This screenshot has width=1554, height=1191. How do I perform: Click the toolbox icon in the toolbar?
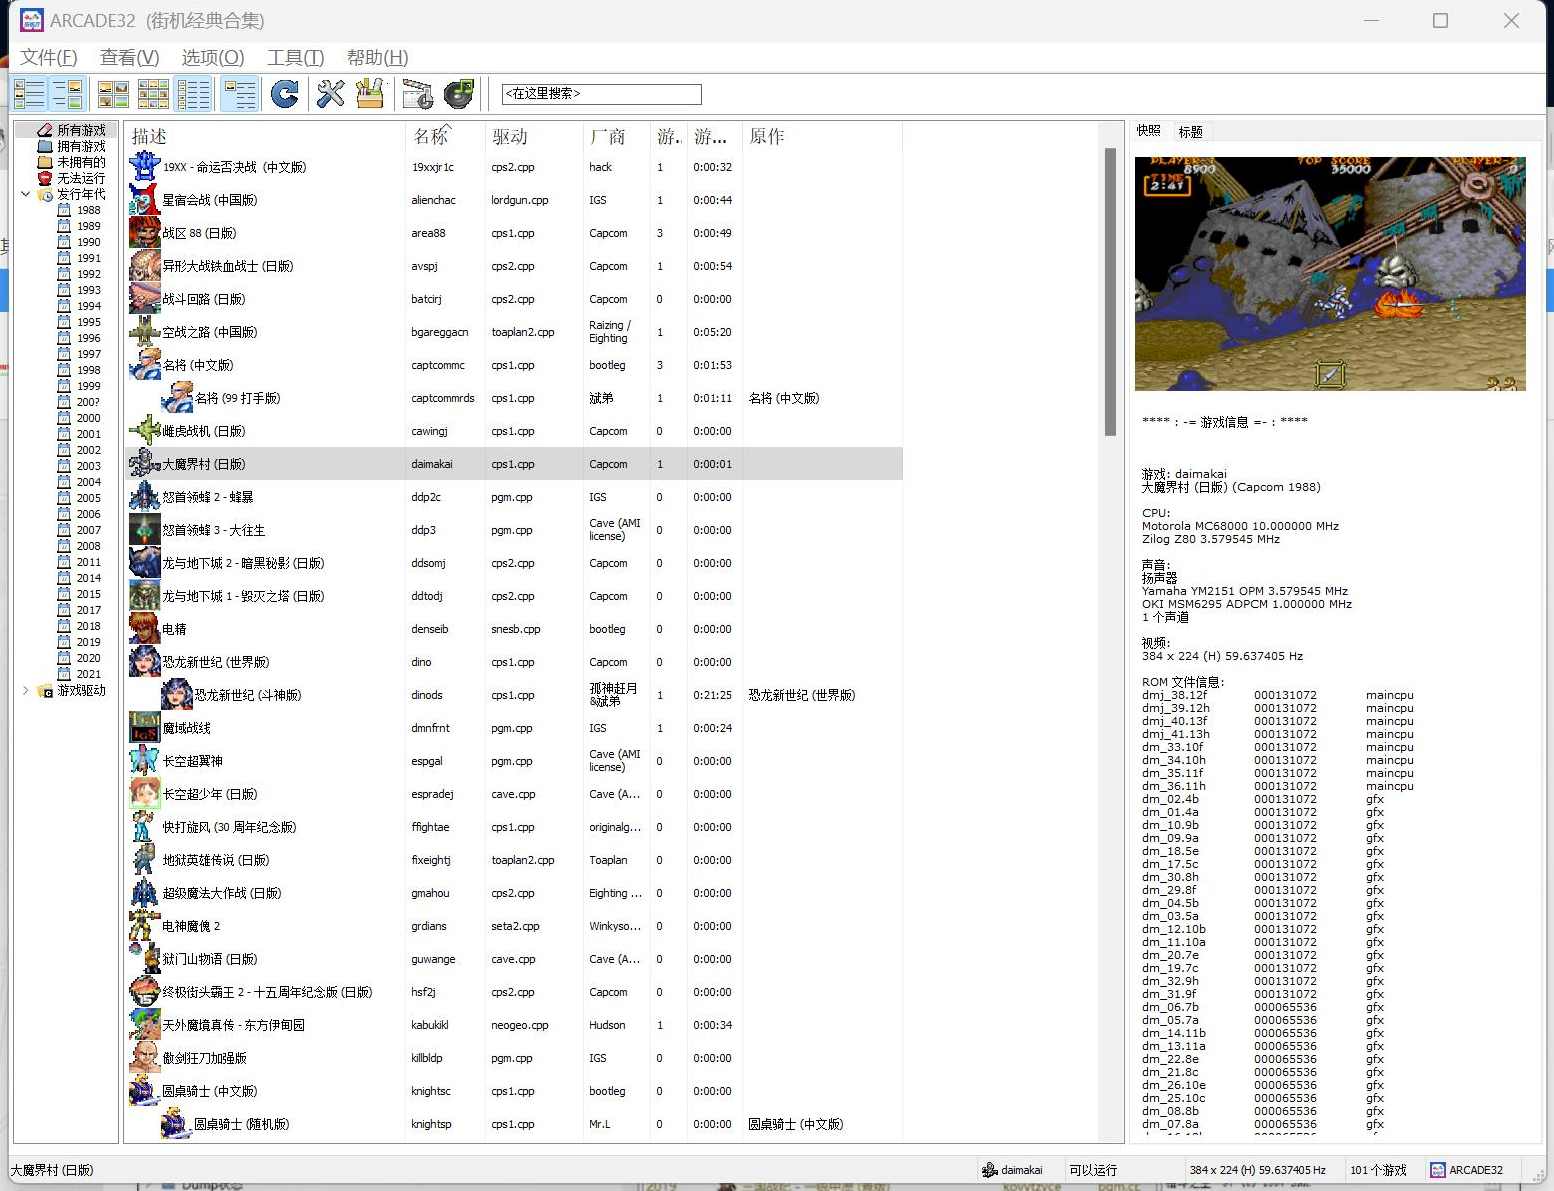[370, 94]
